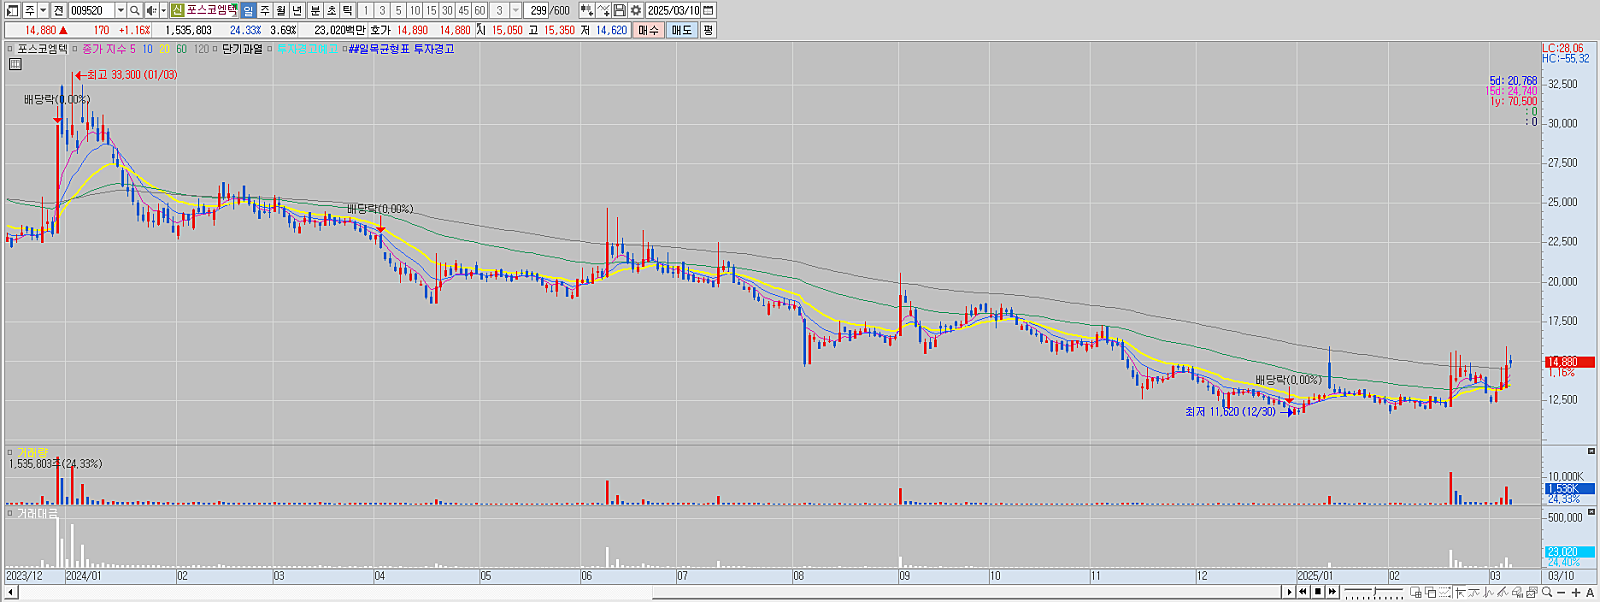Click the date field 2025/03/10
This screenshot has width=1600, height=602.
pos(673,10)
